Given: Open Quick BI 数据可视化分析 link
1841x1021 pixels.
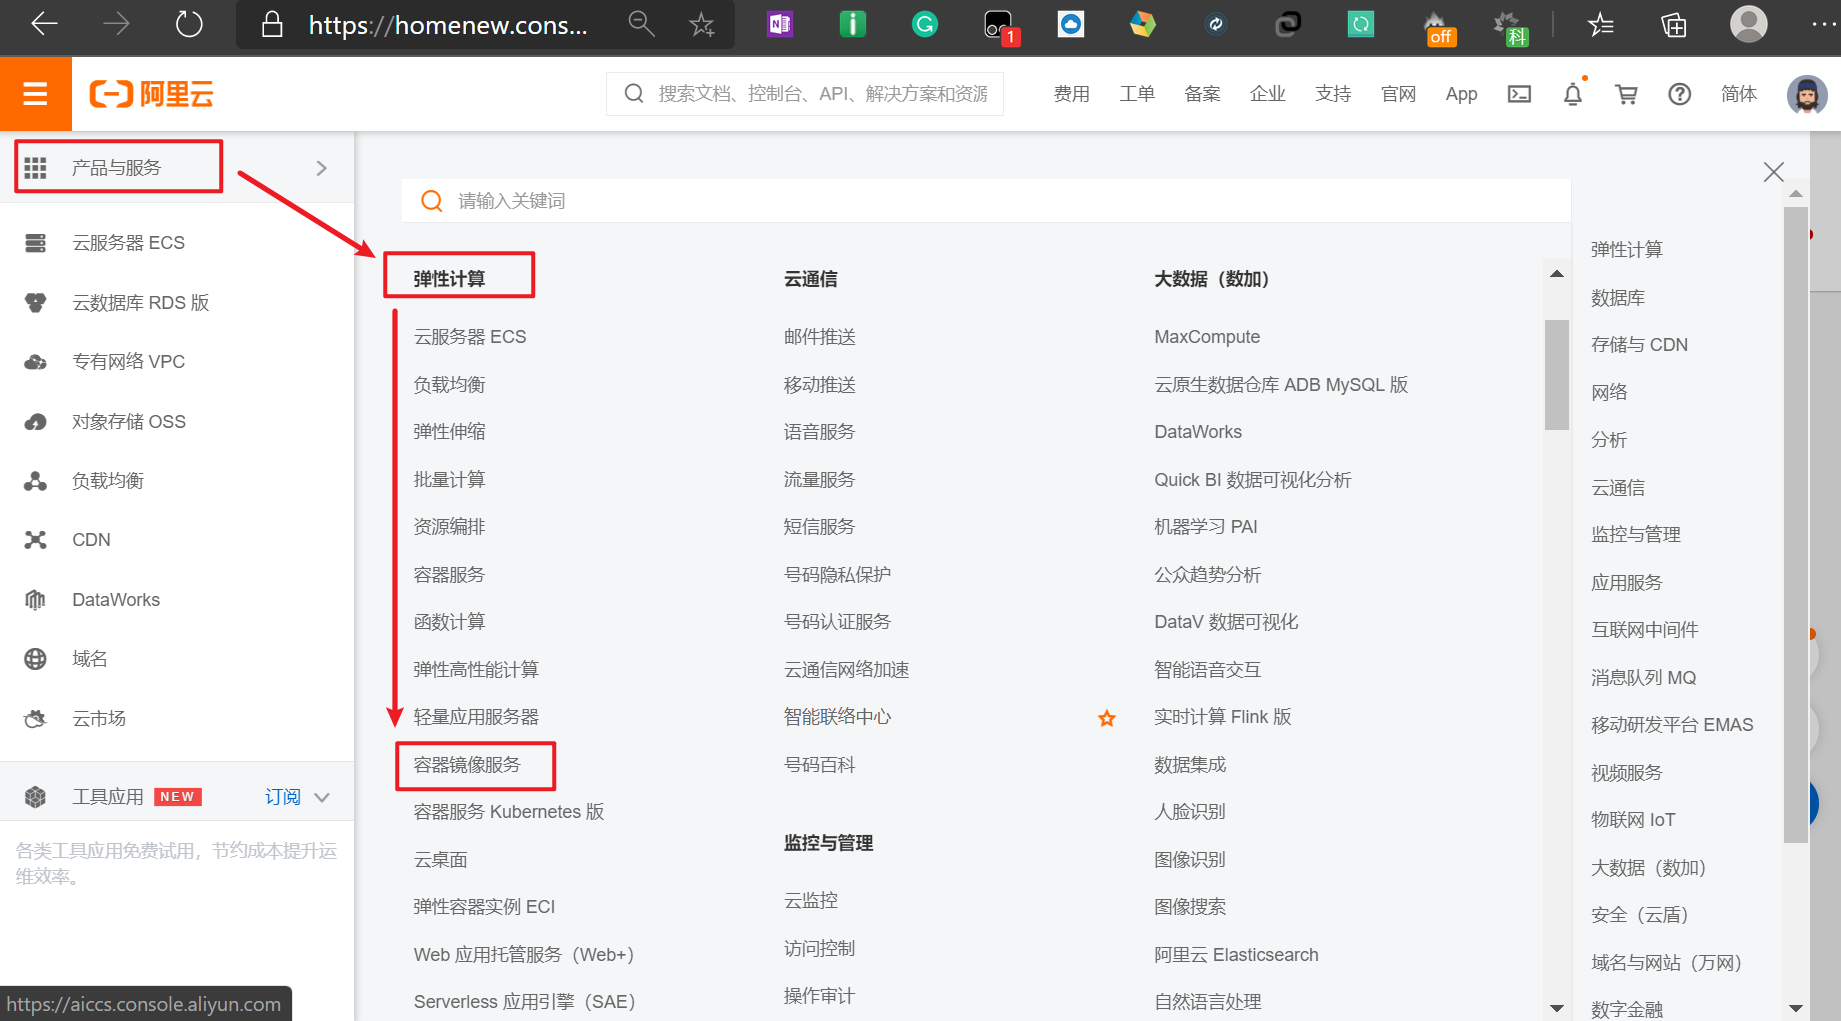Looking at the screenshot, I should pos(1252,480).
